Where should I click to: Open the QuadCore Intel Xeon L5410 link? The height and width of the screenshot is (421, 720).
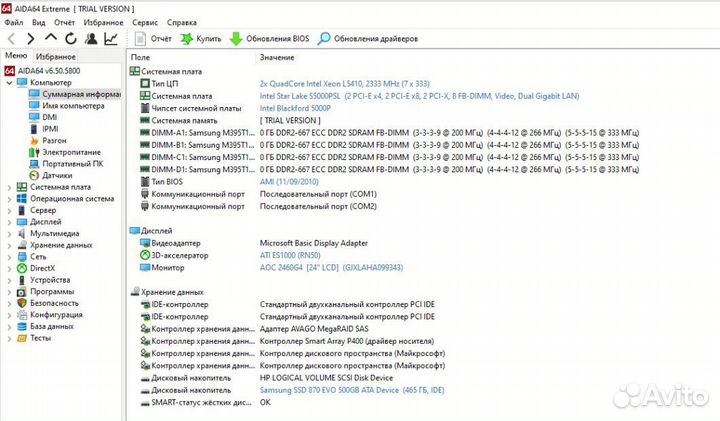(x=344, y=84)
